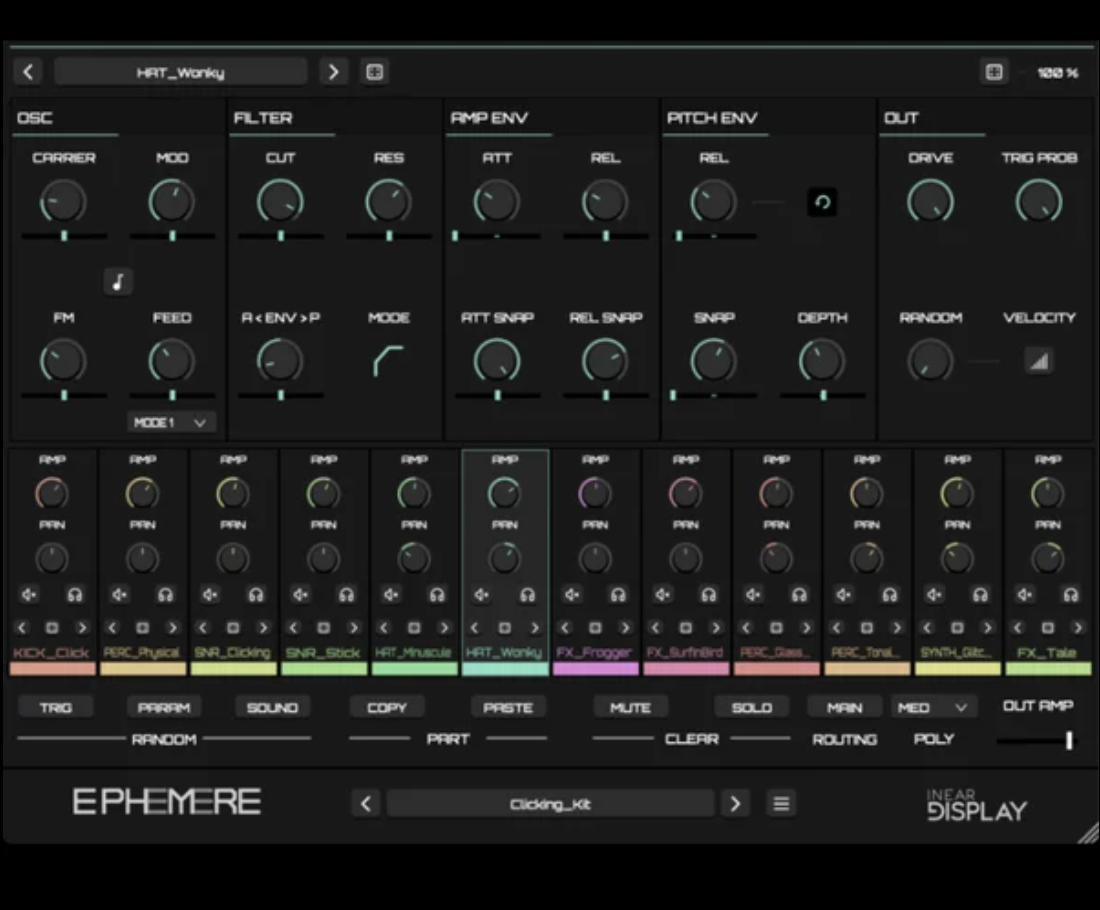Click the COPY part button
The image size is (1100, 910).
tap(387, 708)
